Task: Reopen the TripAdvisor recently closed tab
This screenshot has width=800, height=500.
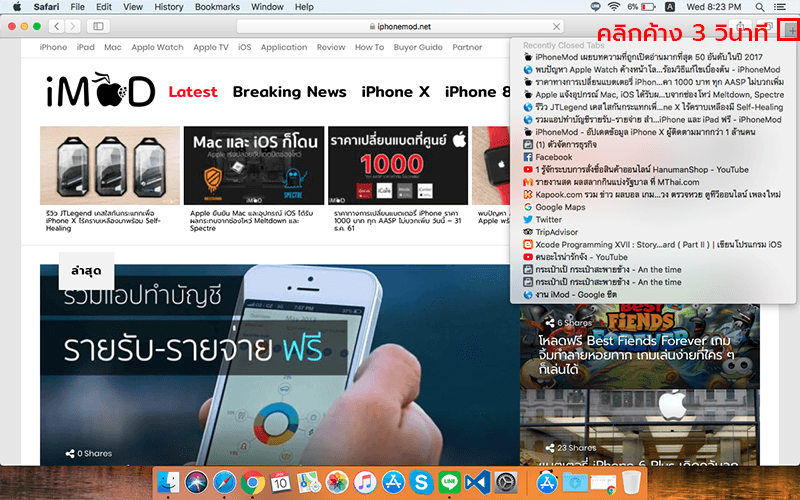Action: coord(653,232)
